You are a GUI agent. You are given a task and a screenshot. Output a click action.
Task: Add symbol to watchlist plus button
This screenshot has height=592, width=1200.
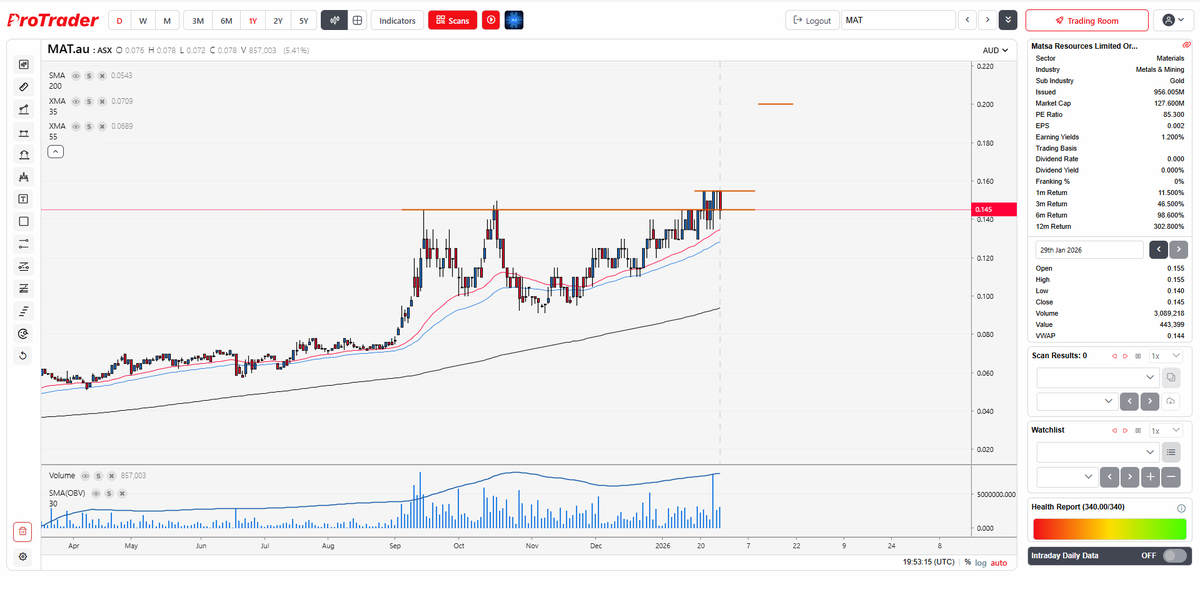coord(1150,477)
